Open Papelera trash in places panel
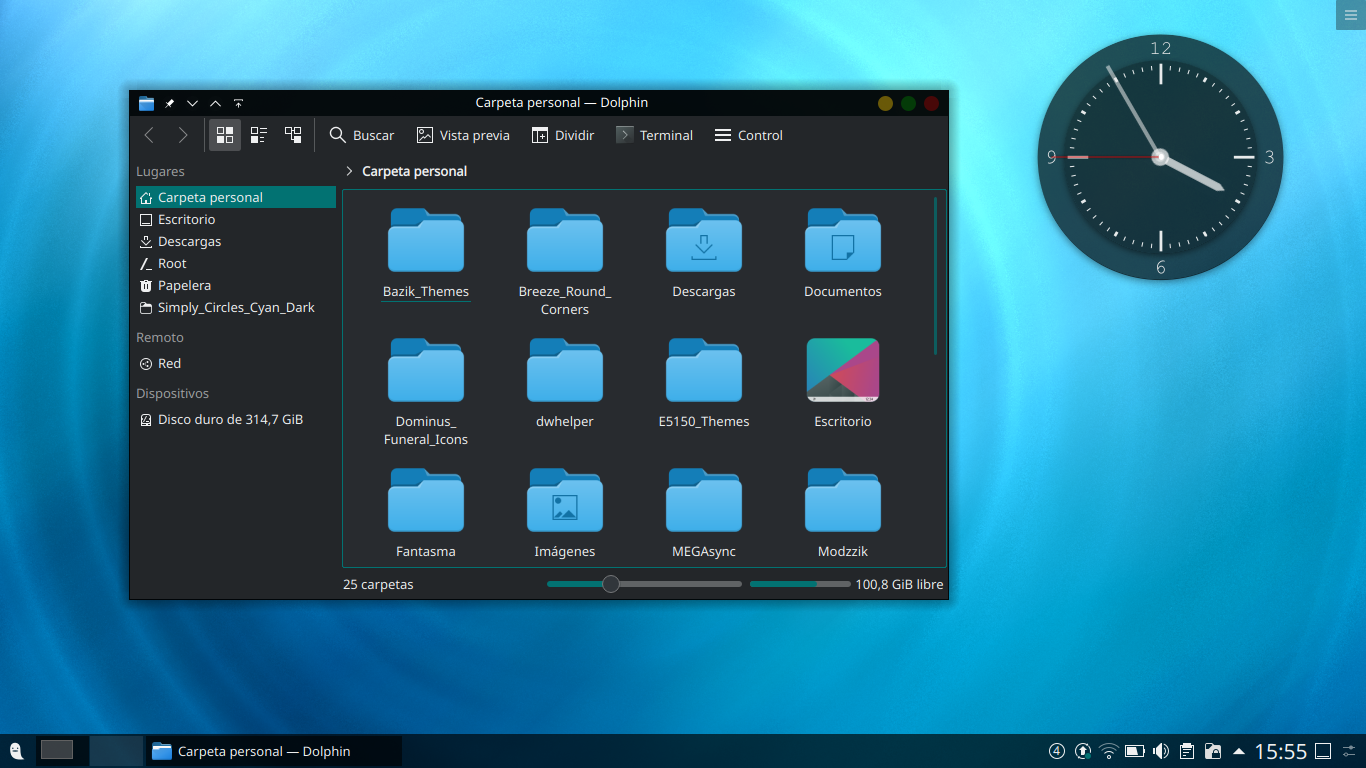This screenshot has width=1366, height=768. tap(236, 285)
